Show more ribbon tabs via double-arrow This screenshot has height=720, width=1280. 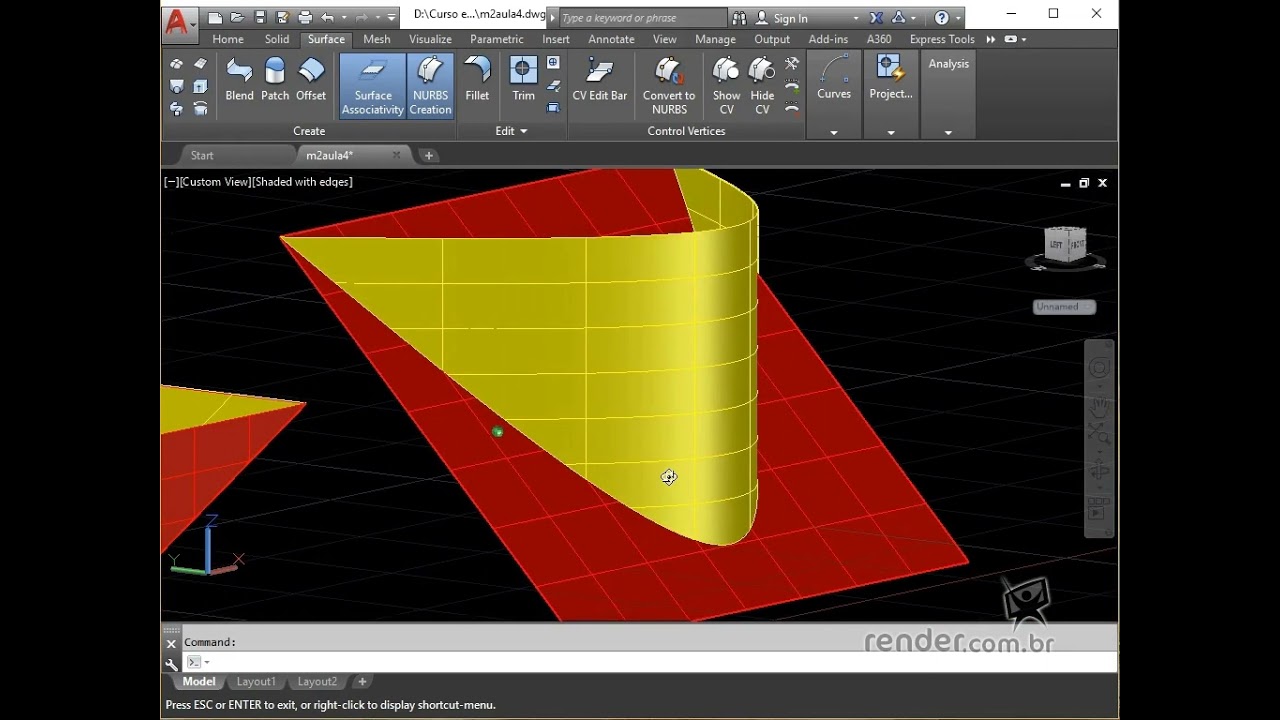991,39
